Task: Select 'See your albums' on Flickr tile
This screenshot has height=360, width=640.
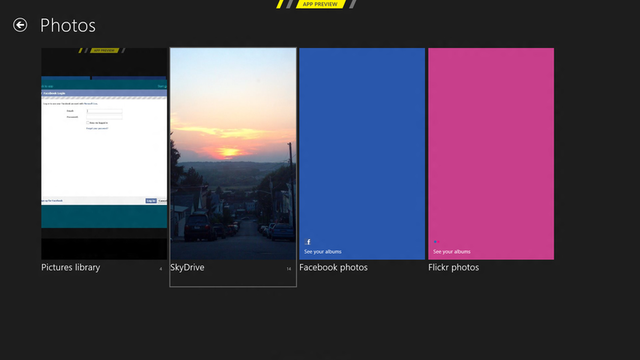Action: (x=451, y=251)
